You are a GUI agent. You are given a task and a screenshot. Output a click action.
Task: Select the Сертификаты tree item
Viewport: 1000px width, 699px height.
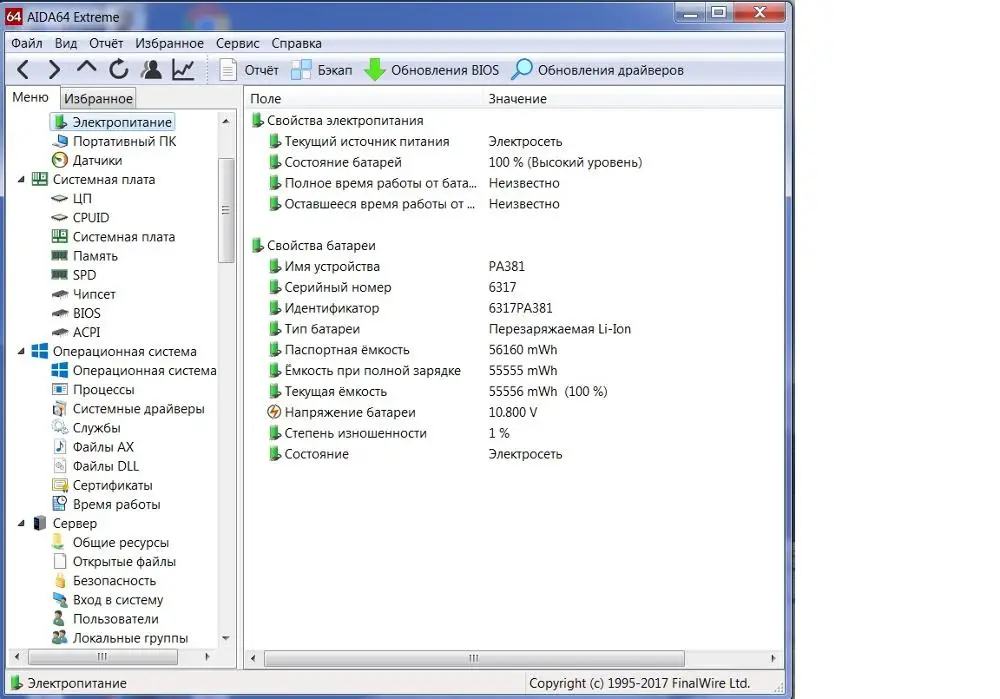coord(102,485)
